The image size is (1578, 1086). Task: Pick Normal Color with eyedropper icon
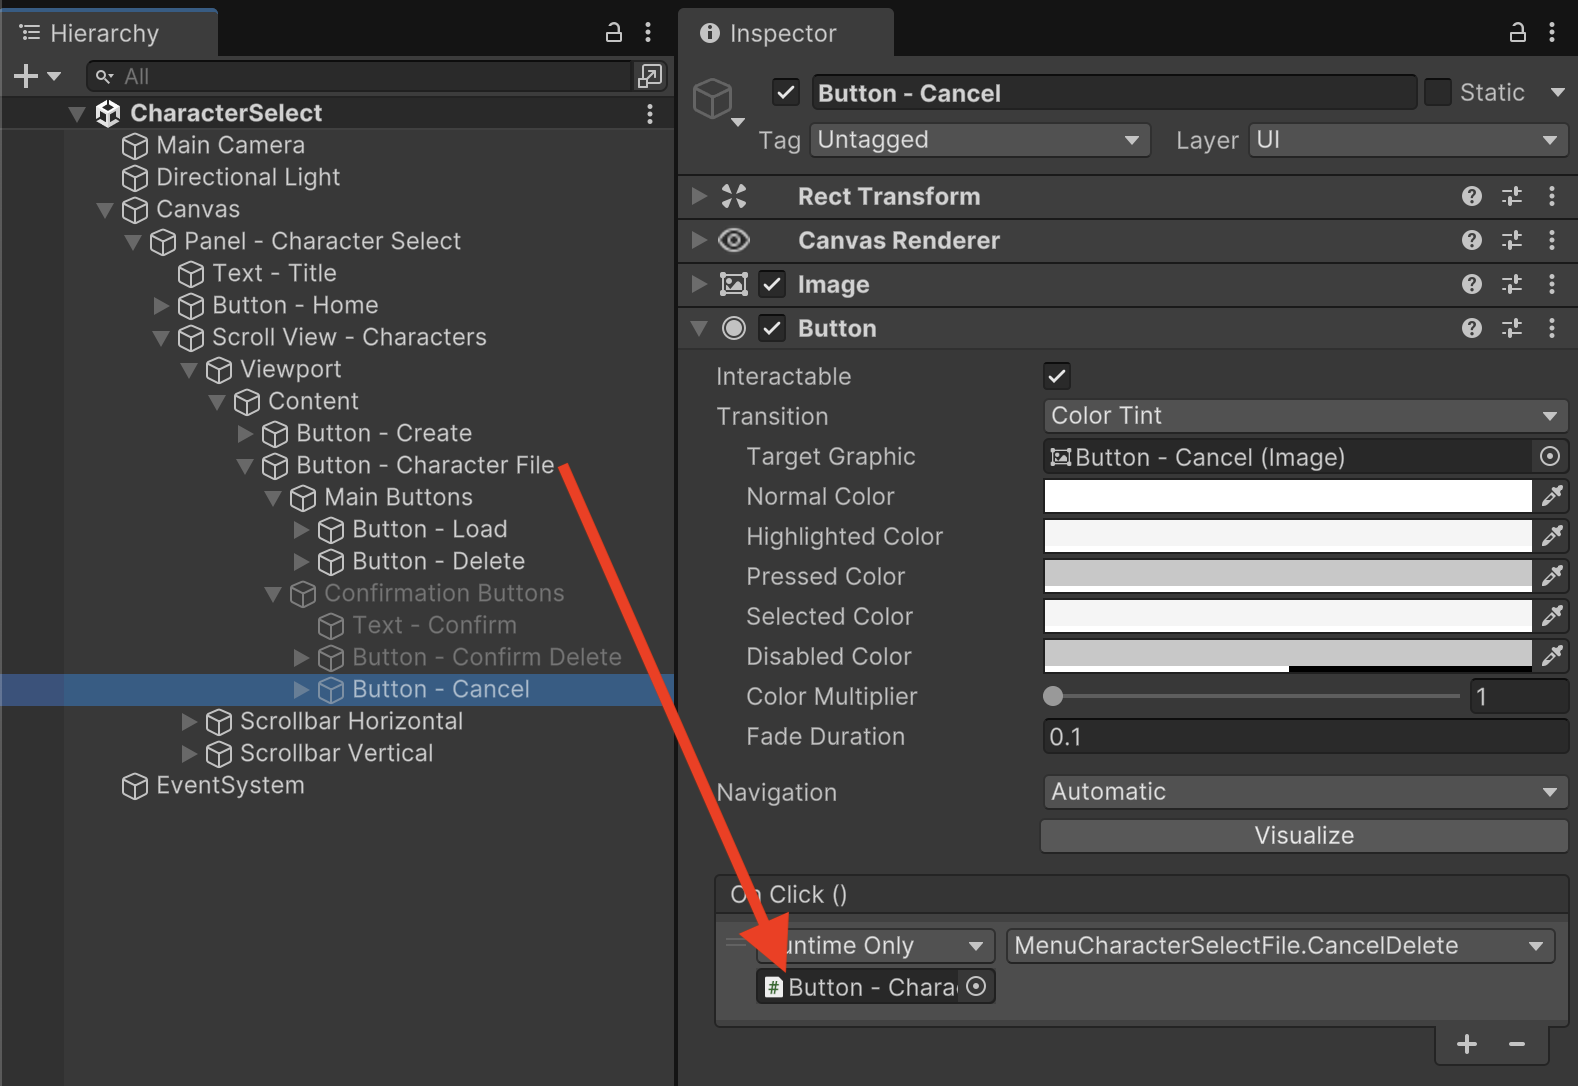pyautogui.click(x=1551, y=496)
